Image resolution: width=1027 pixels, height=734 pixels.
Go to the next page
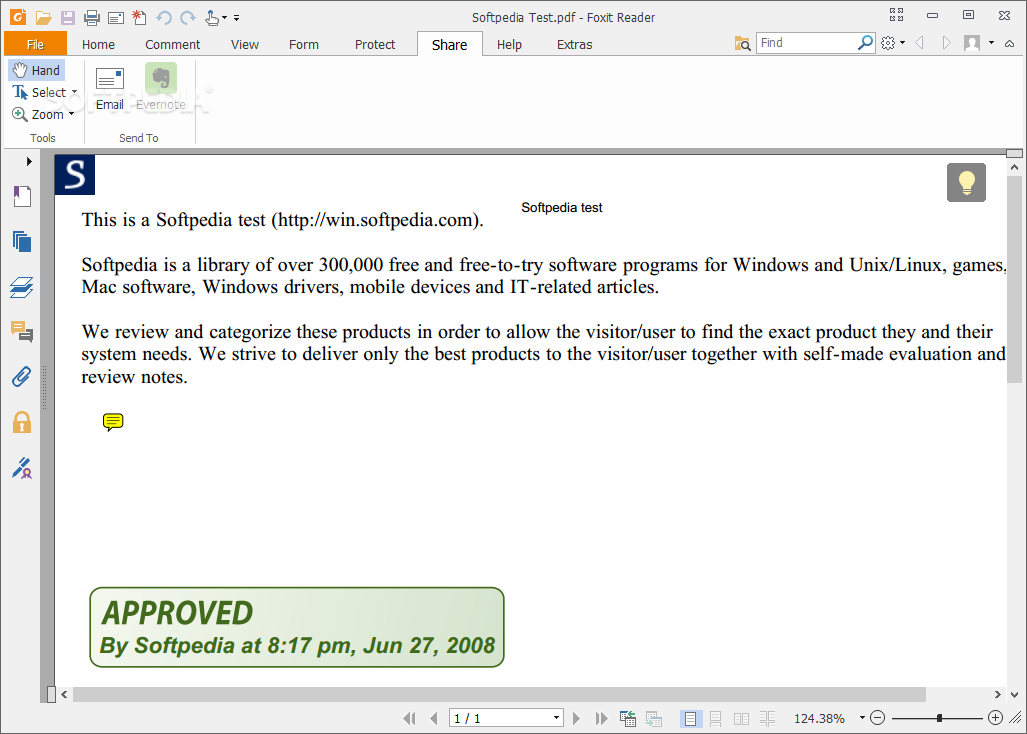click(576, 718)
